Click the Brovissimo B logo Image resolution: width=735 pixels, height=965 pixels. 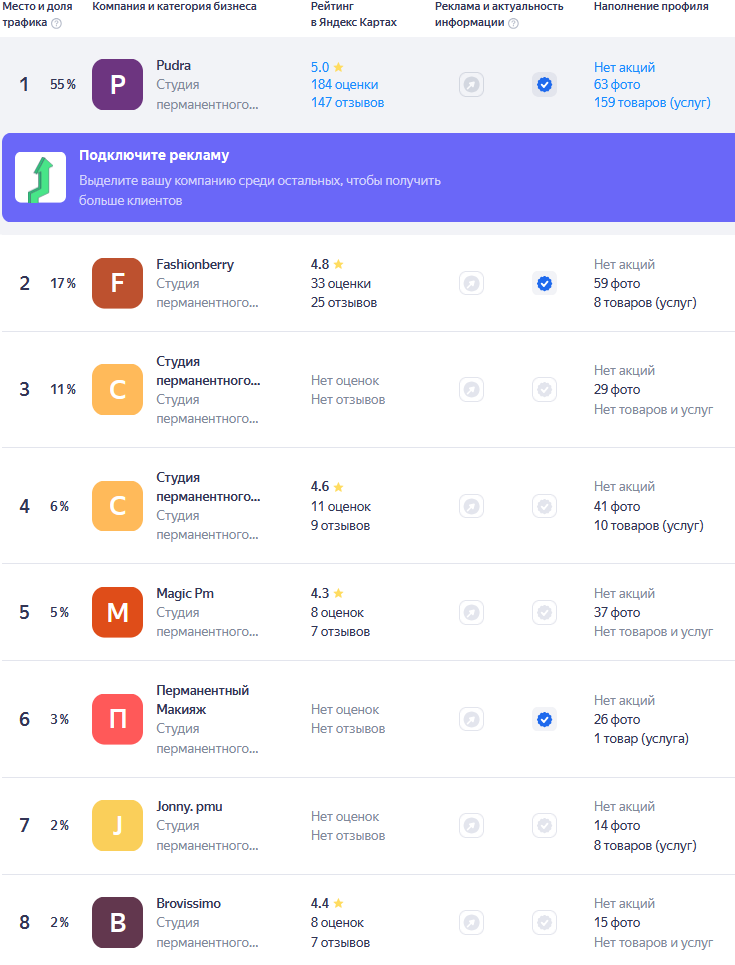tap(118, 923)
